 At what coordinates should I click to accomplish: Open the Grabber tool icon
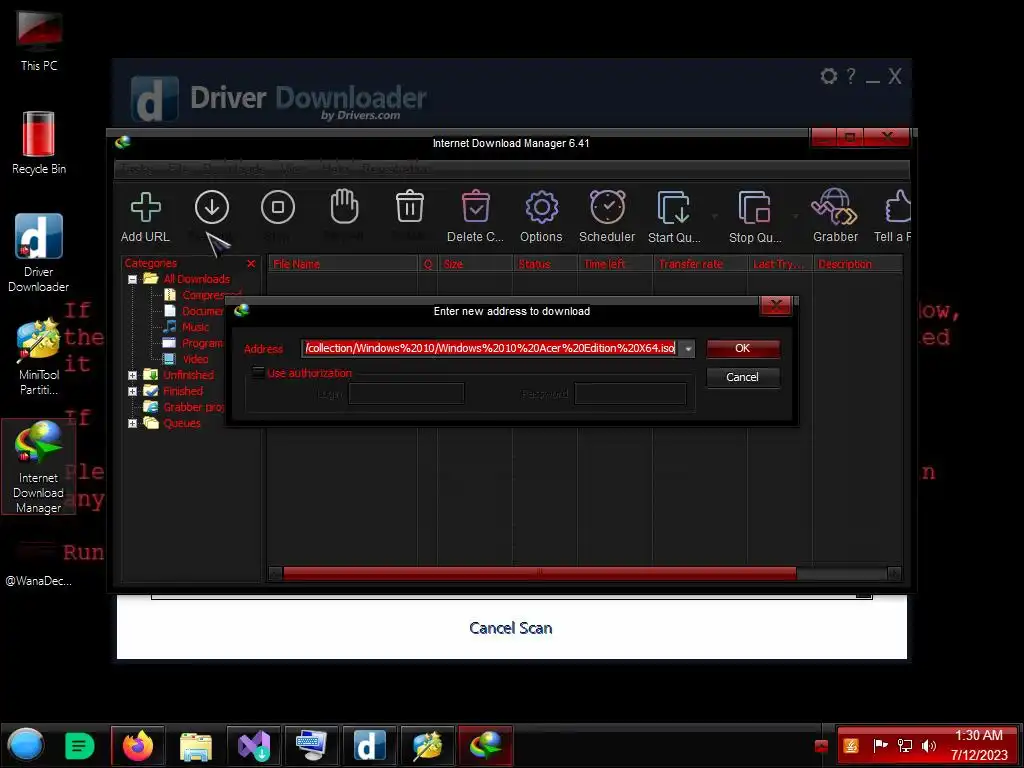click(835, 207)
